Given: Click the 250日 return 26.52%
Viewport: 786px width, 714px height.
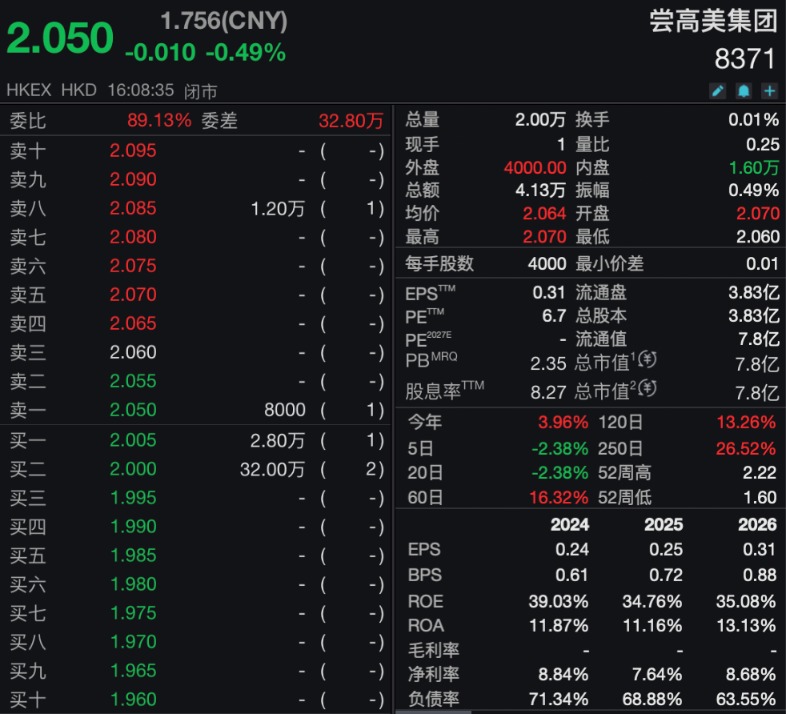Looking at the screenshot, I should pos(746,448).
